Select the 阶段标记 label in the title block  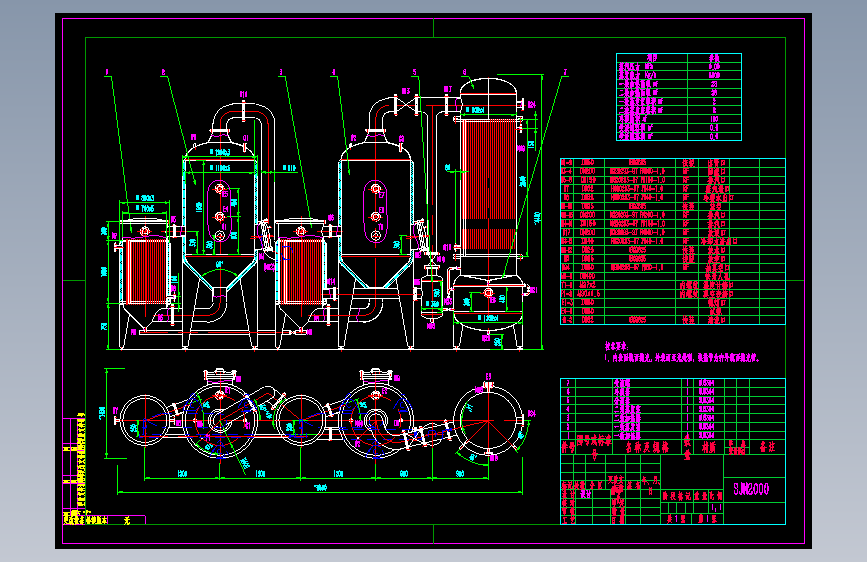point(677,496)
